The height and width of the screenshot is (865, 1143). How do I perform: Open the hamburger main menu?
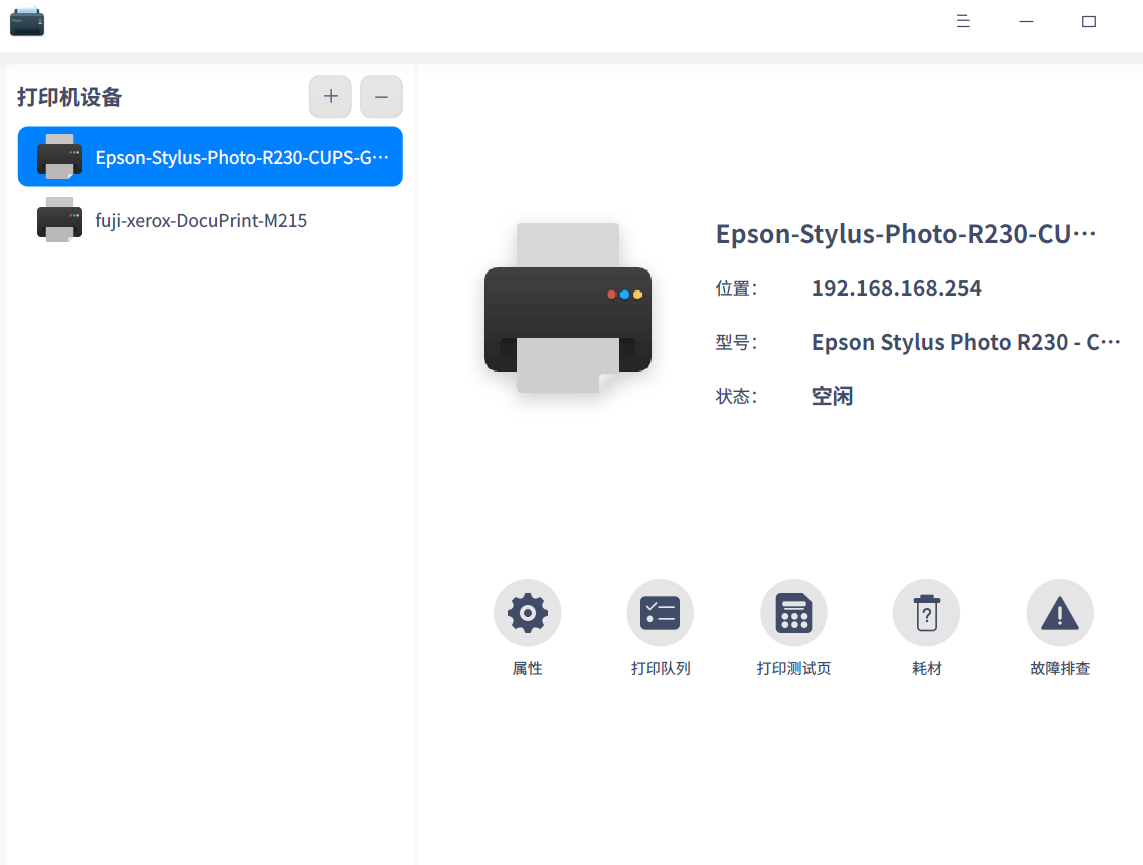pos(963,21)
